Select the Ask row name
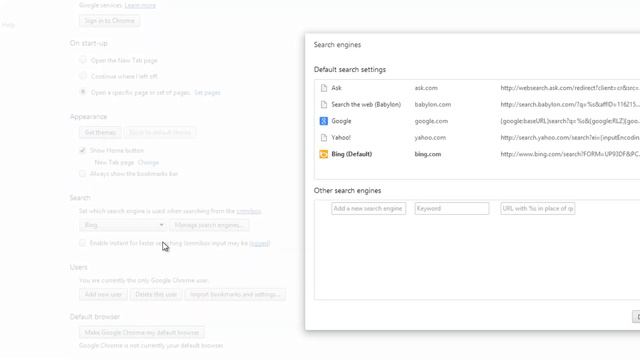640x360 pixels. click(336, 88)
